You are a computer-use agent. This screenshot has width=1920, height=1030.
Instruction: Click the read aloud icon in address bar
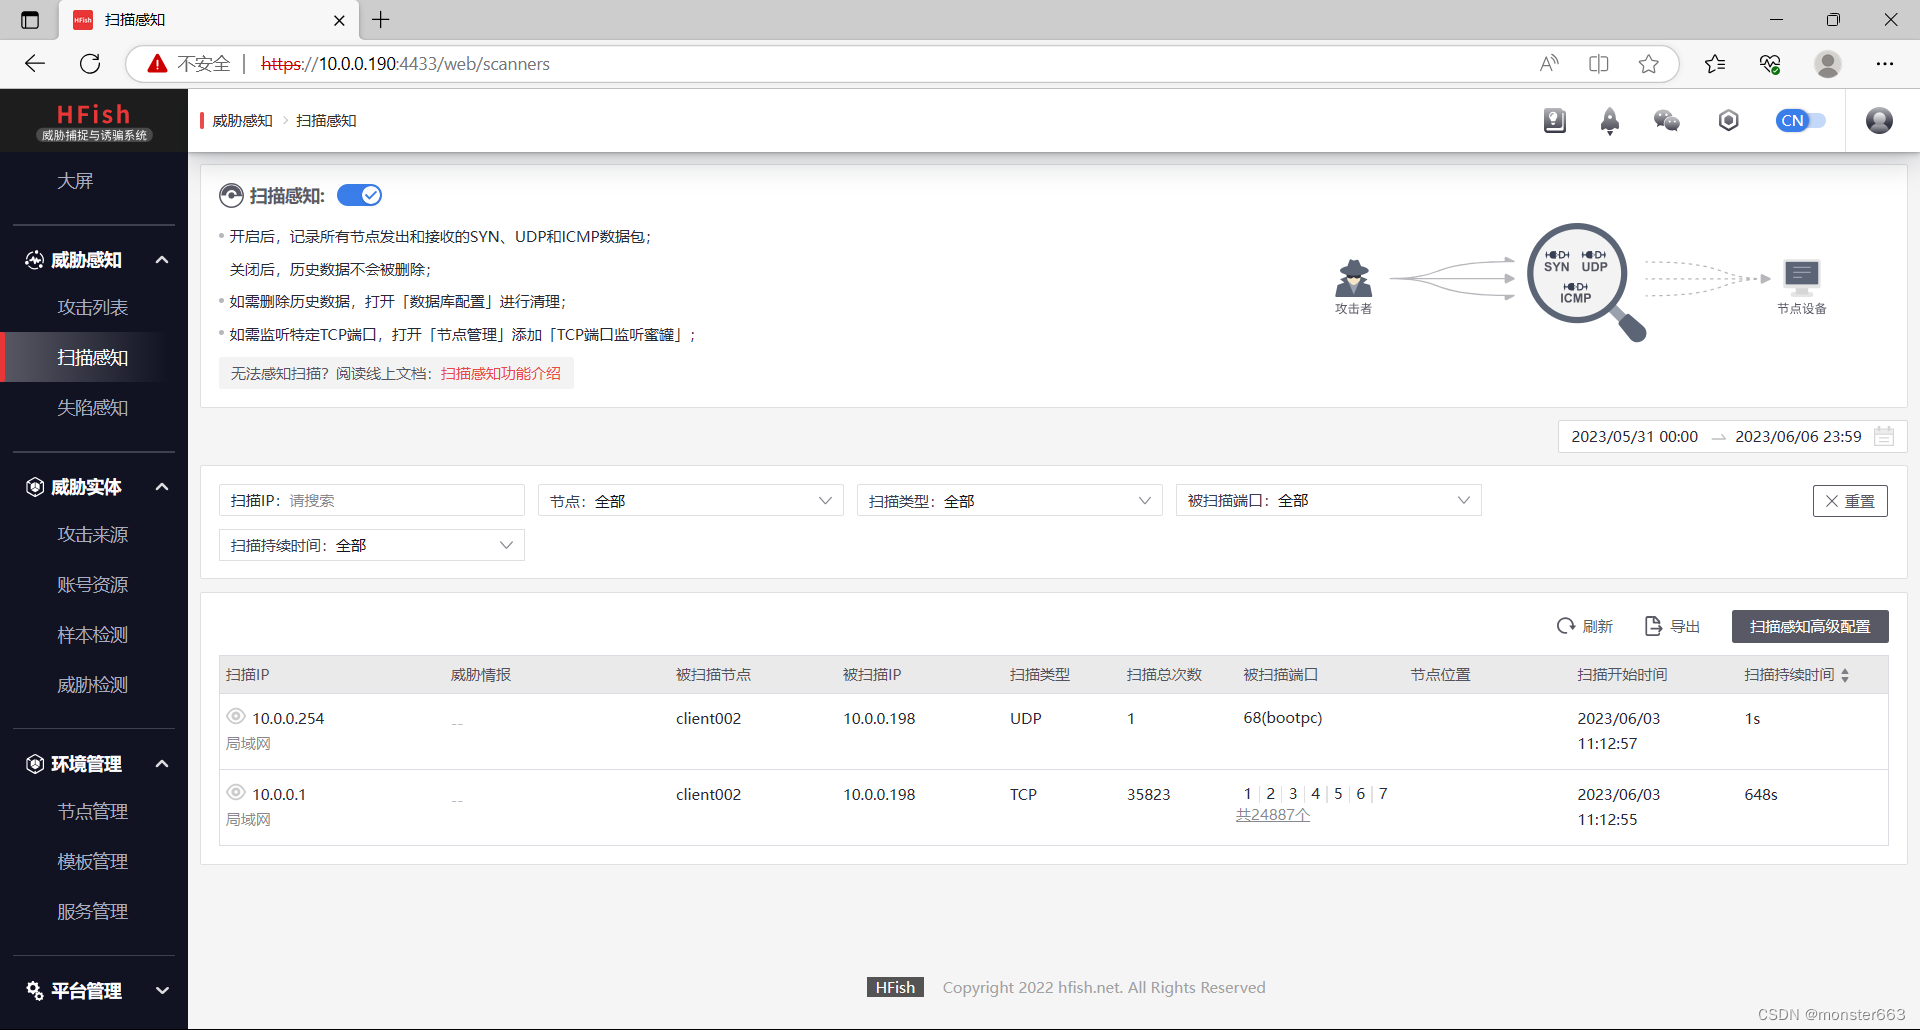1549,64
